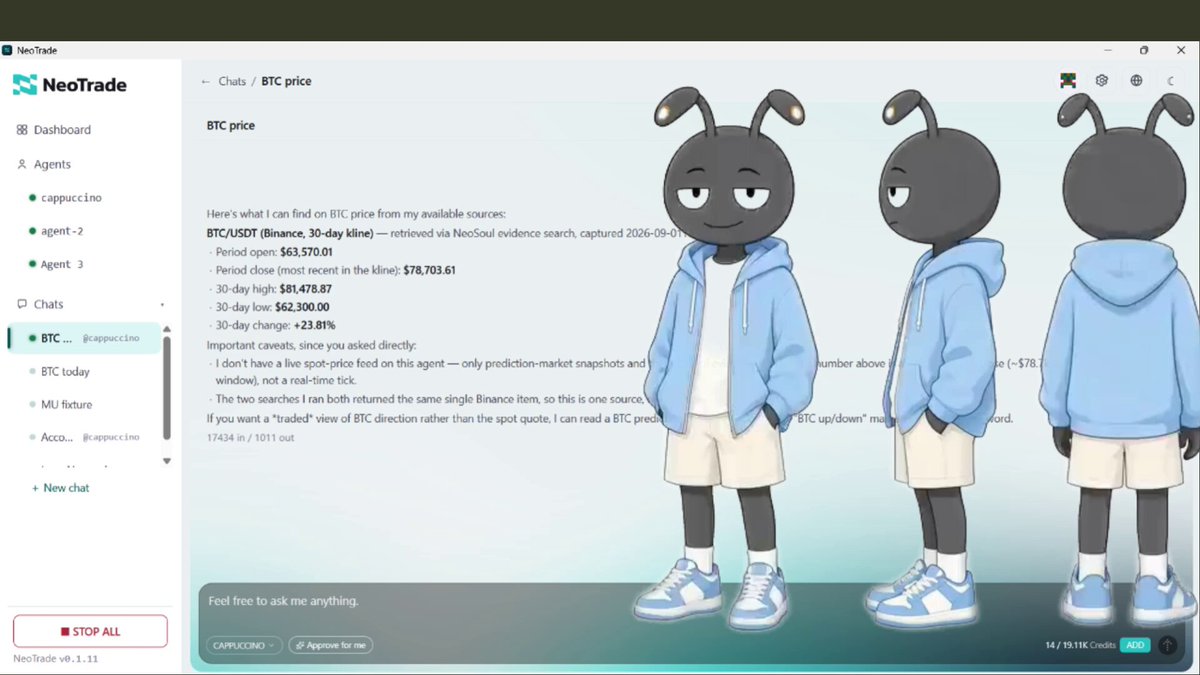The height and width of the screenshot is (675, 1200).
Task: Open the Acco... chat by @cappuccino
Action: click(x=84, y=437)
